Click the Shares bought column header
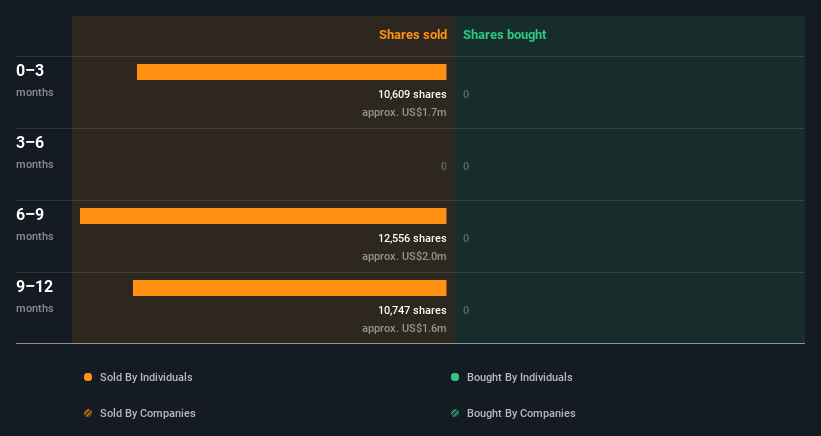Image resolution: width=821 pixels, height=436 pixels. point(505,35)
